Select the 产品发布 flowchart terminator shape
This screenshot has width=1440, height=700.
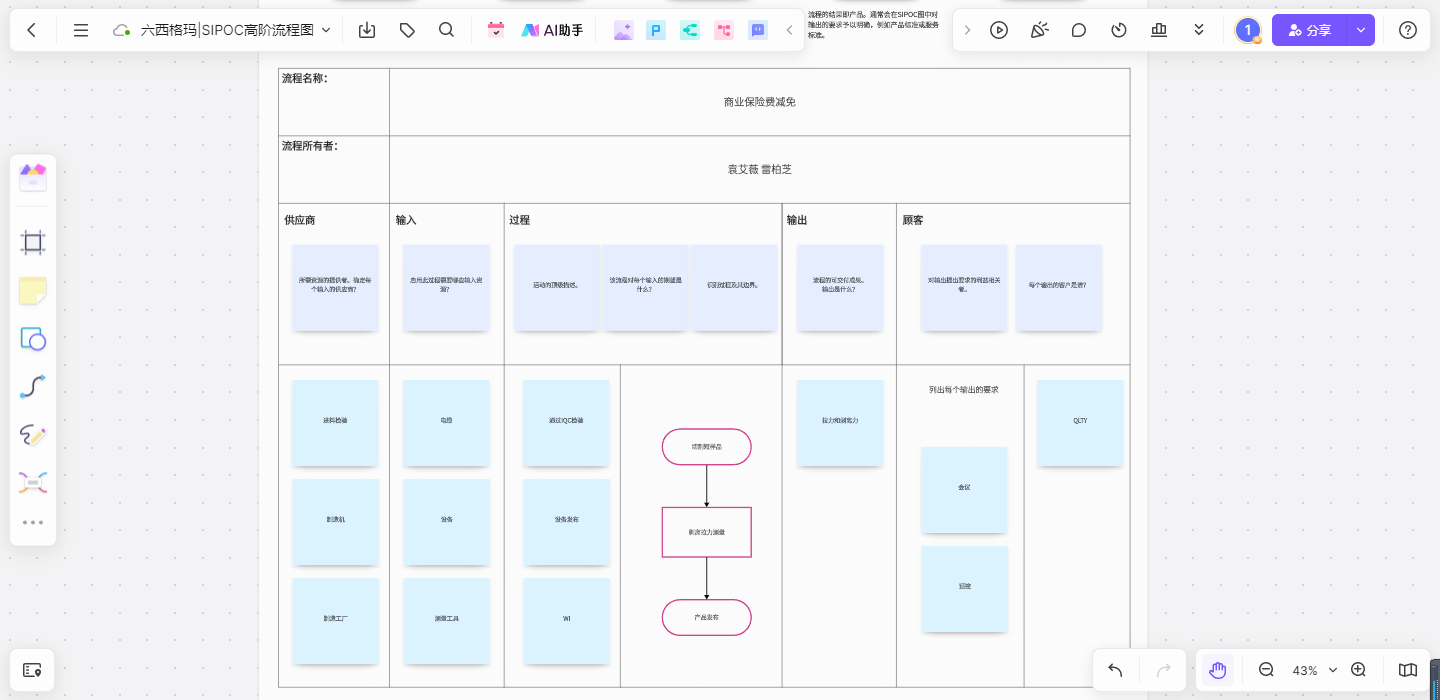click(x=707, y=618)
